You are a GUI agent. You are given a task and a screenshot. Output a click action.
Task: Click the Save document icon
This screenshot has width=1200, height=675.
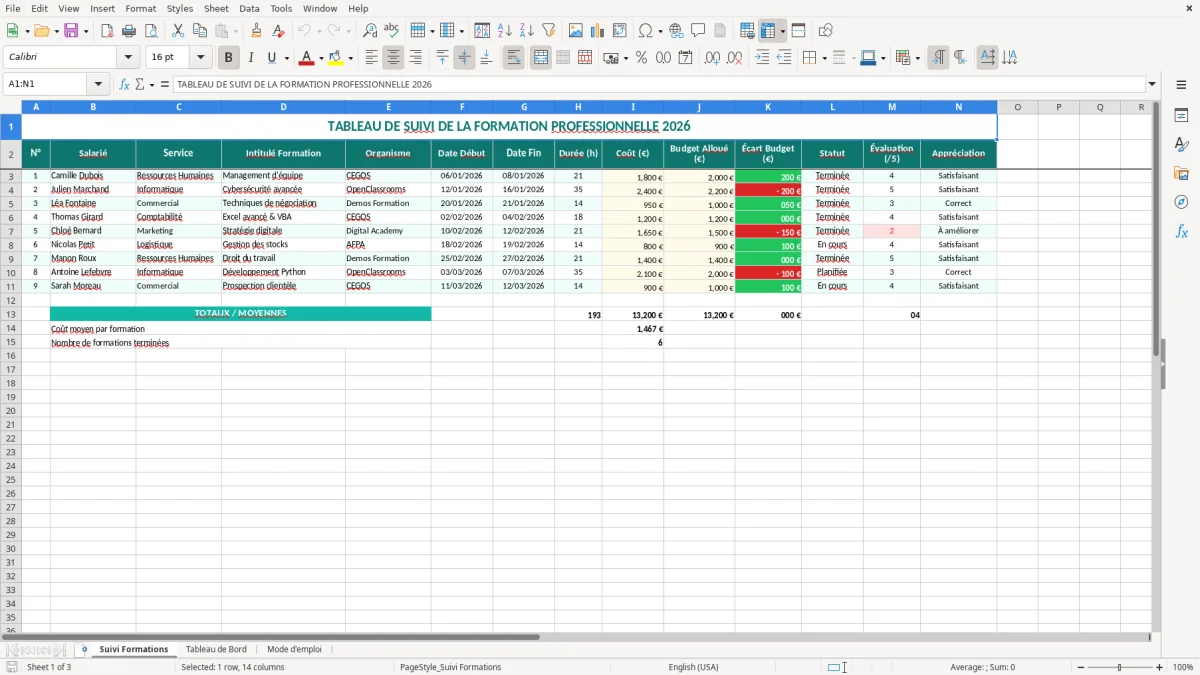point(71,31)
